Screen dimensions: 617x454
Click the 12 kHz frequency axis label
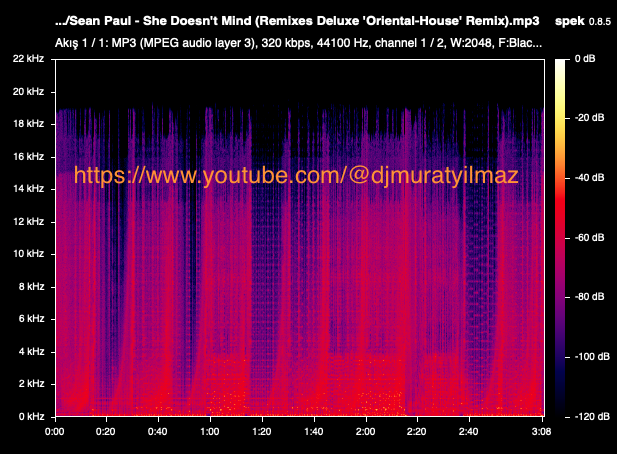(x=28, y=222)
